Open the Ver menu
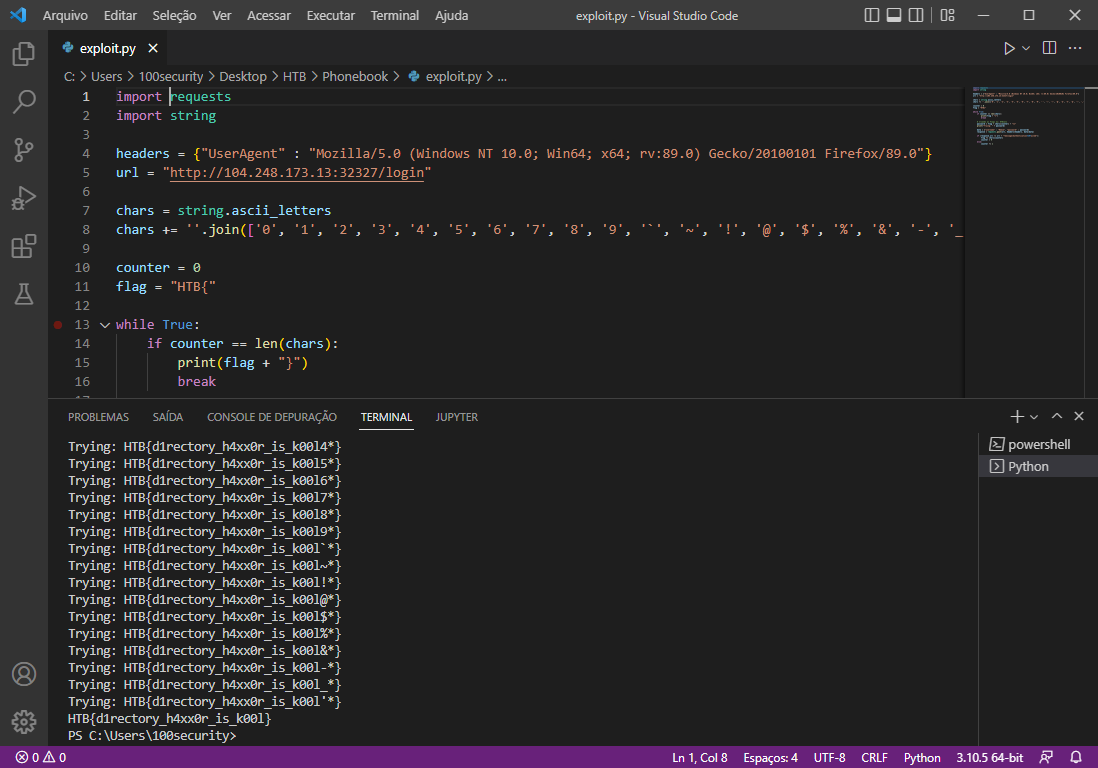Viewport: 1098px width, 768px height. point(222,15)
